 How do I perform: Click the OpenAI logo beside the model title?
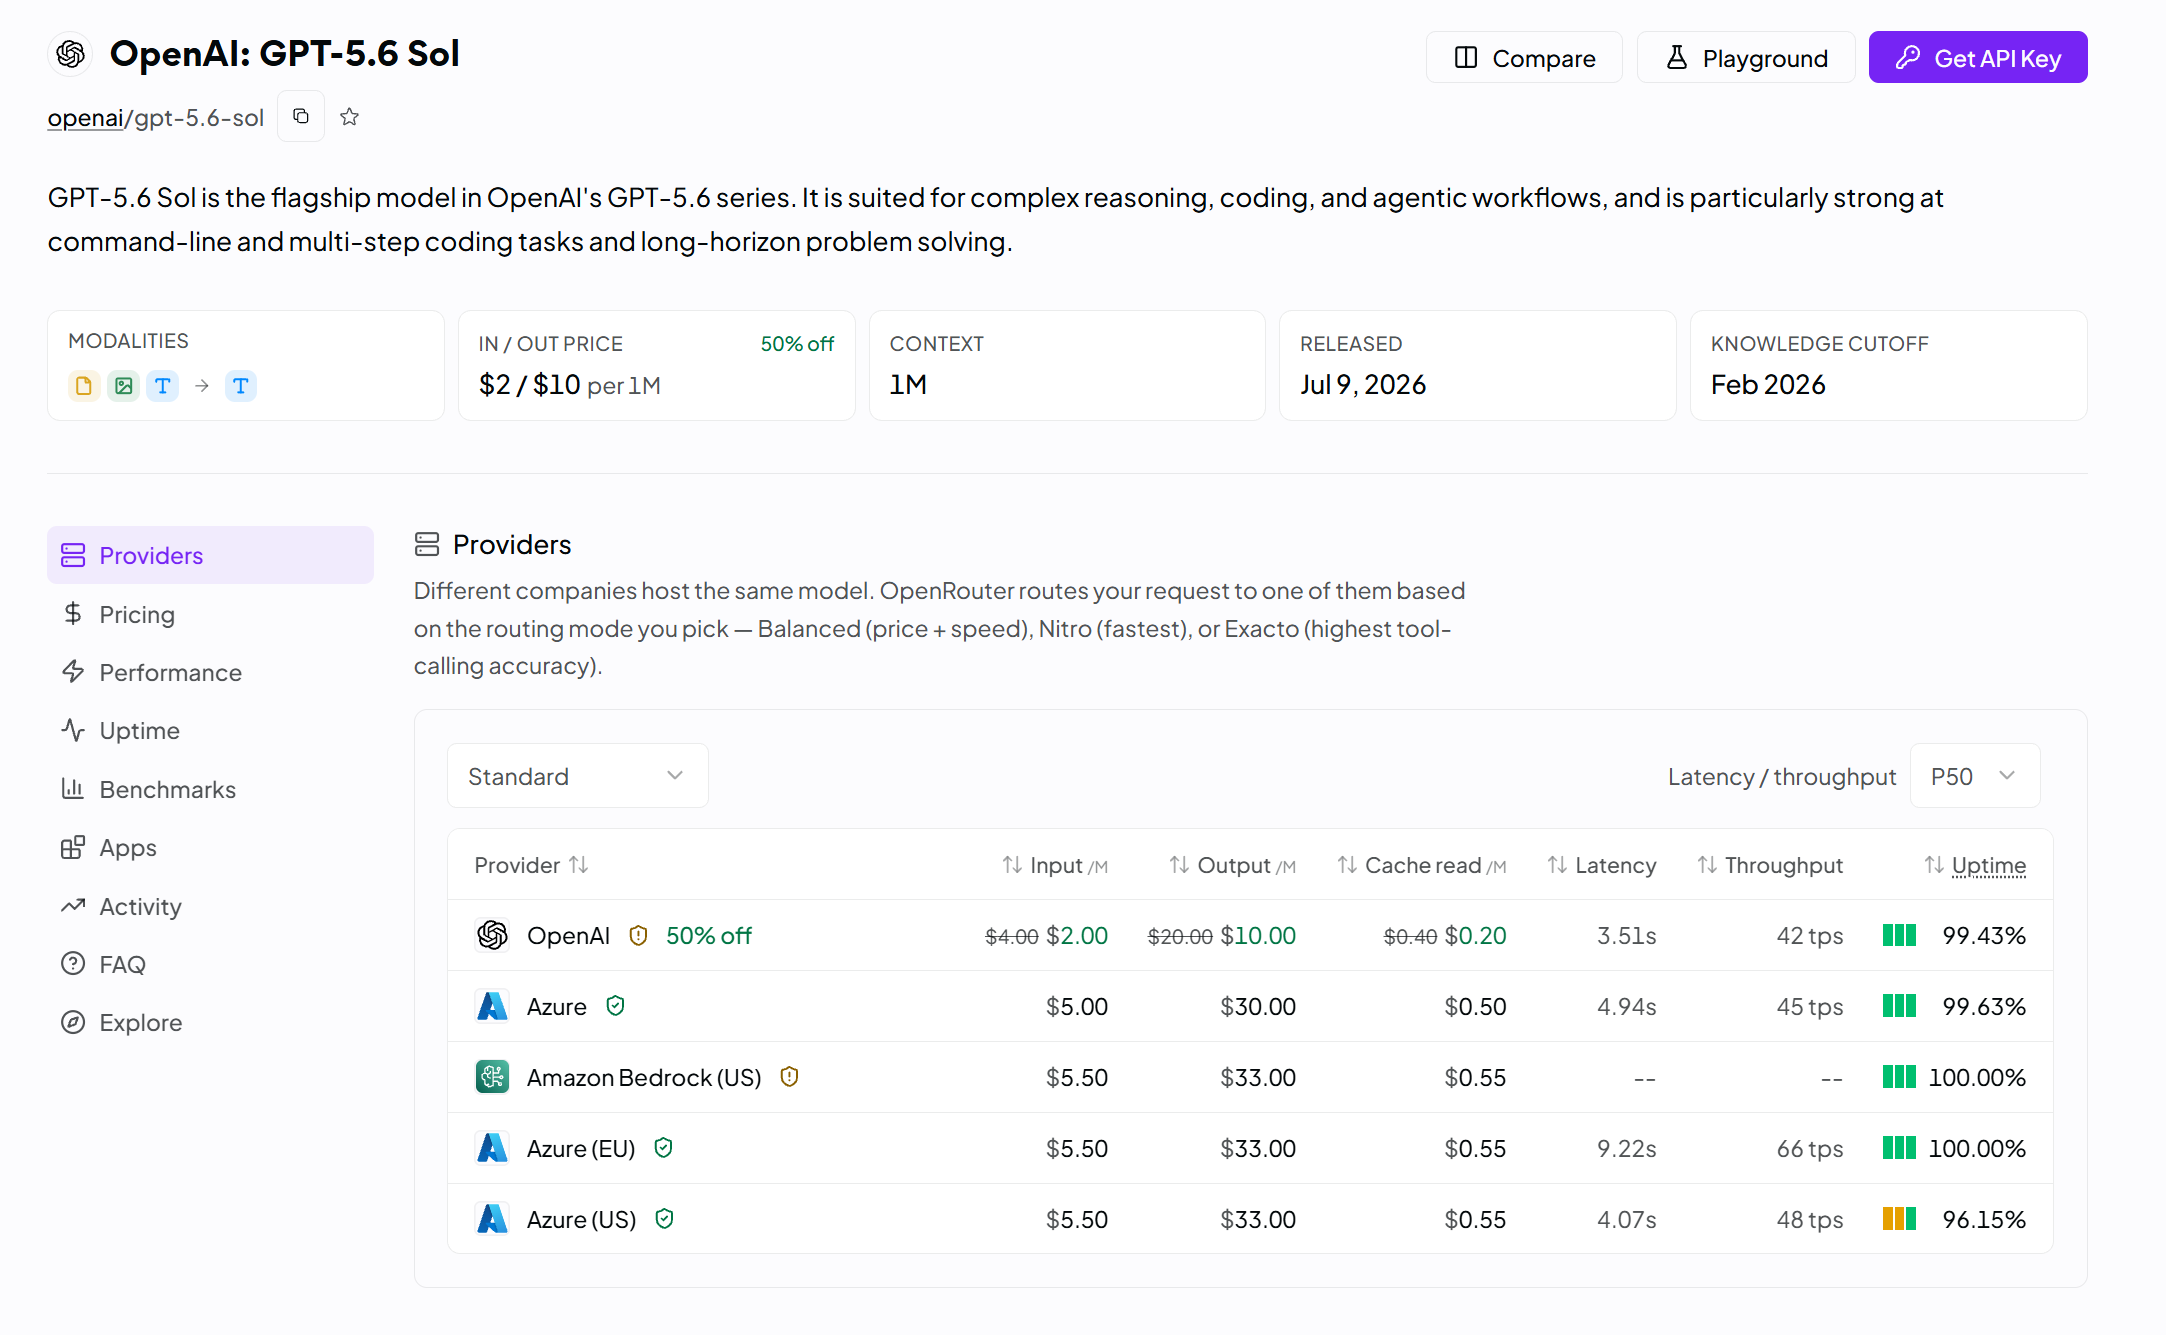click(70, 54)
